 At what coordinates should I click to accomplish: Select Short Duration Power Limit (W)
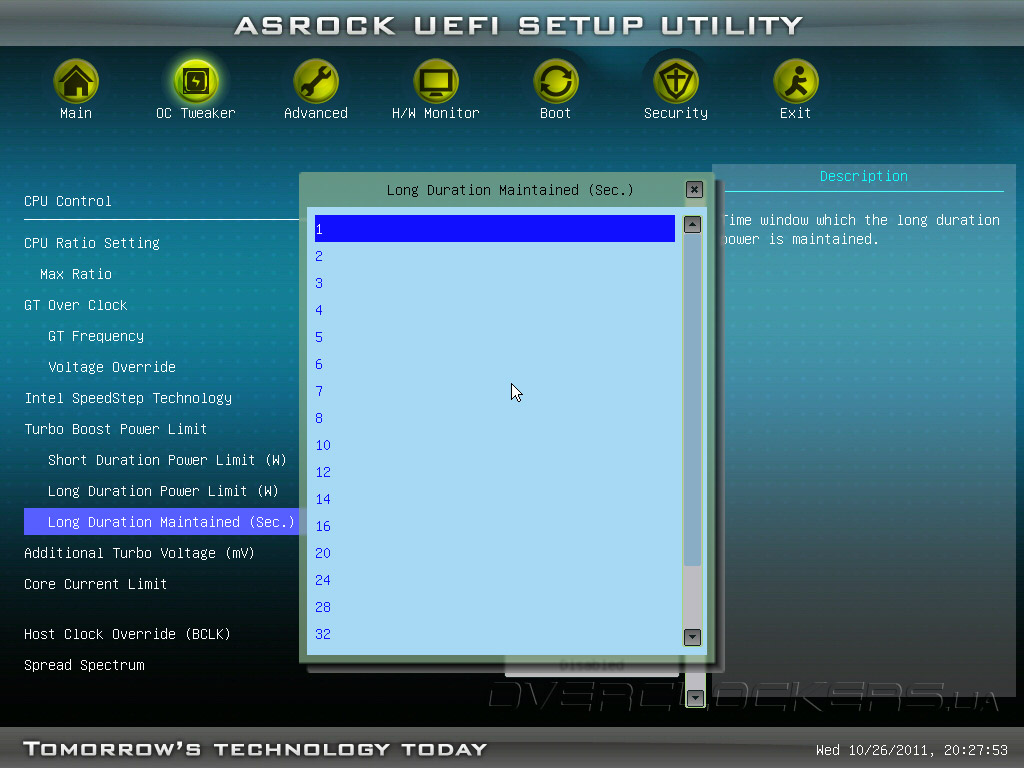pos(167,460)
